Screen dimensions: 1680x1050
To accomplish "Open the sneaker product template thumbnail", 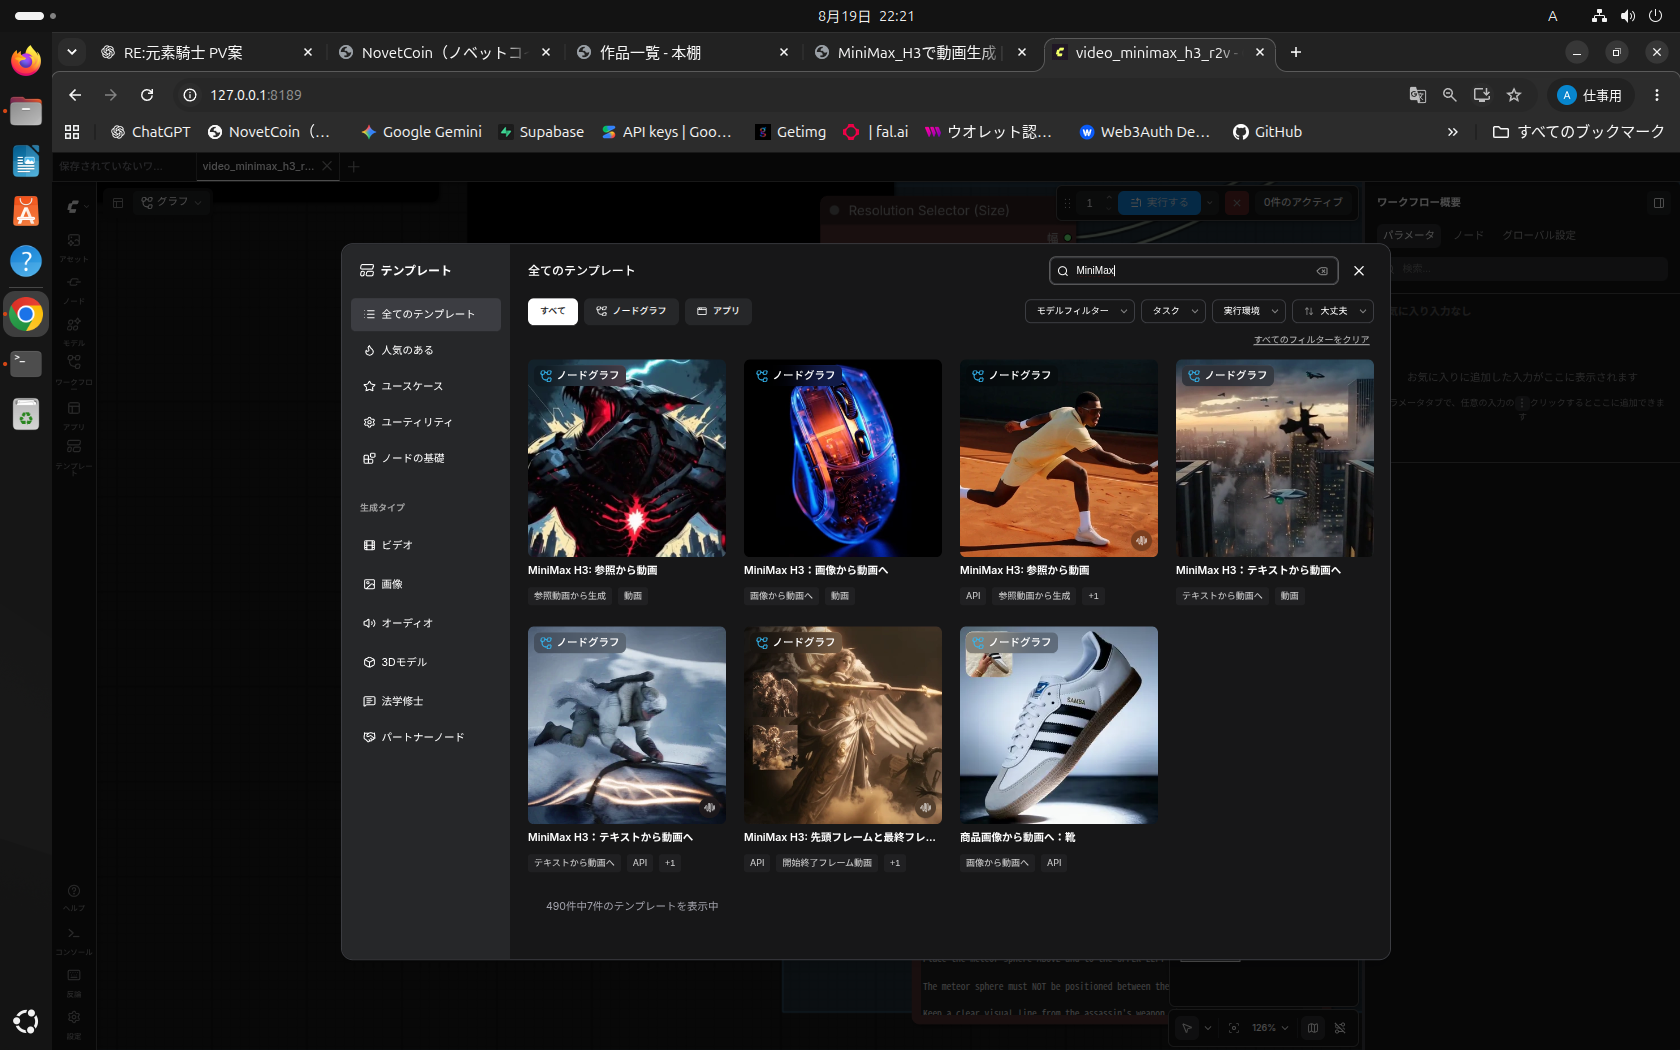I will [1059, 725].
